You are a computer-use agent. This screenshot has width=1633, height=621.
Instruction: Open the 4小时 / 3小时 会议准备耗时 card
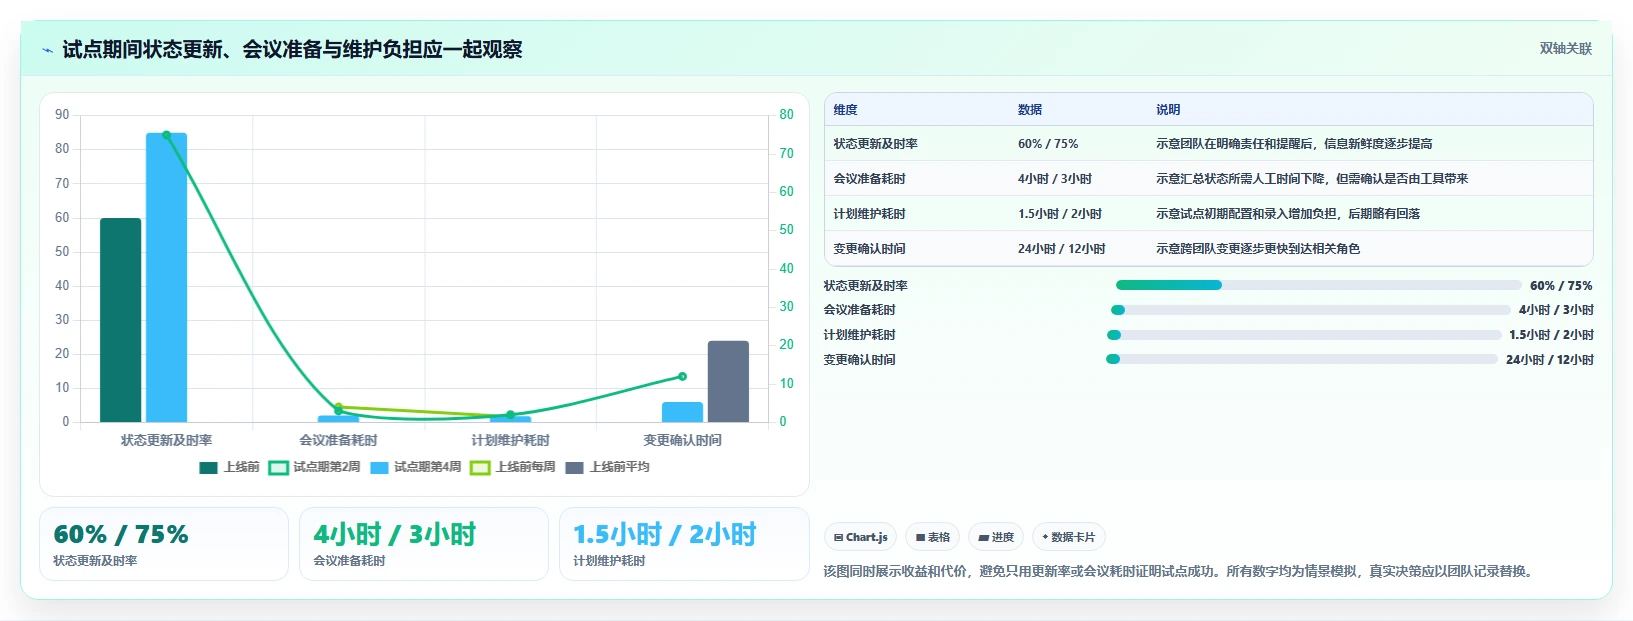[x=424, y=544]
